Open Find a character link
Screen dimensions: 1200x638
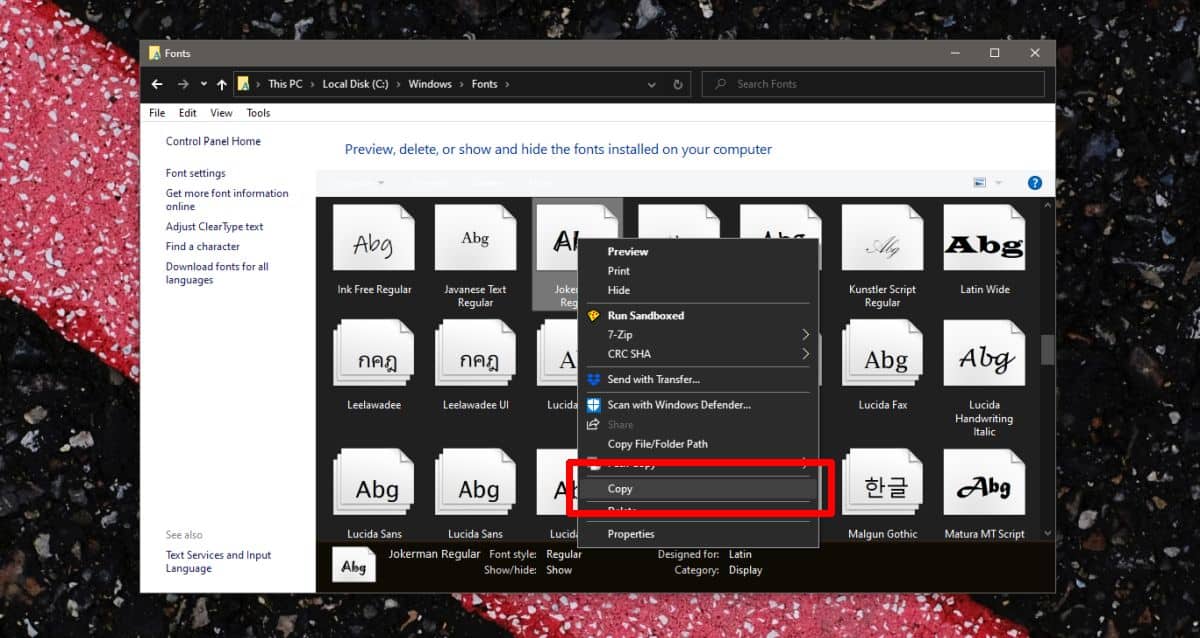click(203, 246)
